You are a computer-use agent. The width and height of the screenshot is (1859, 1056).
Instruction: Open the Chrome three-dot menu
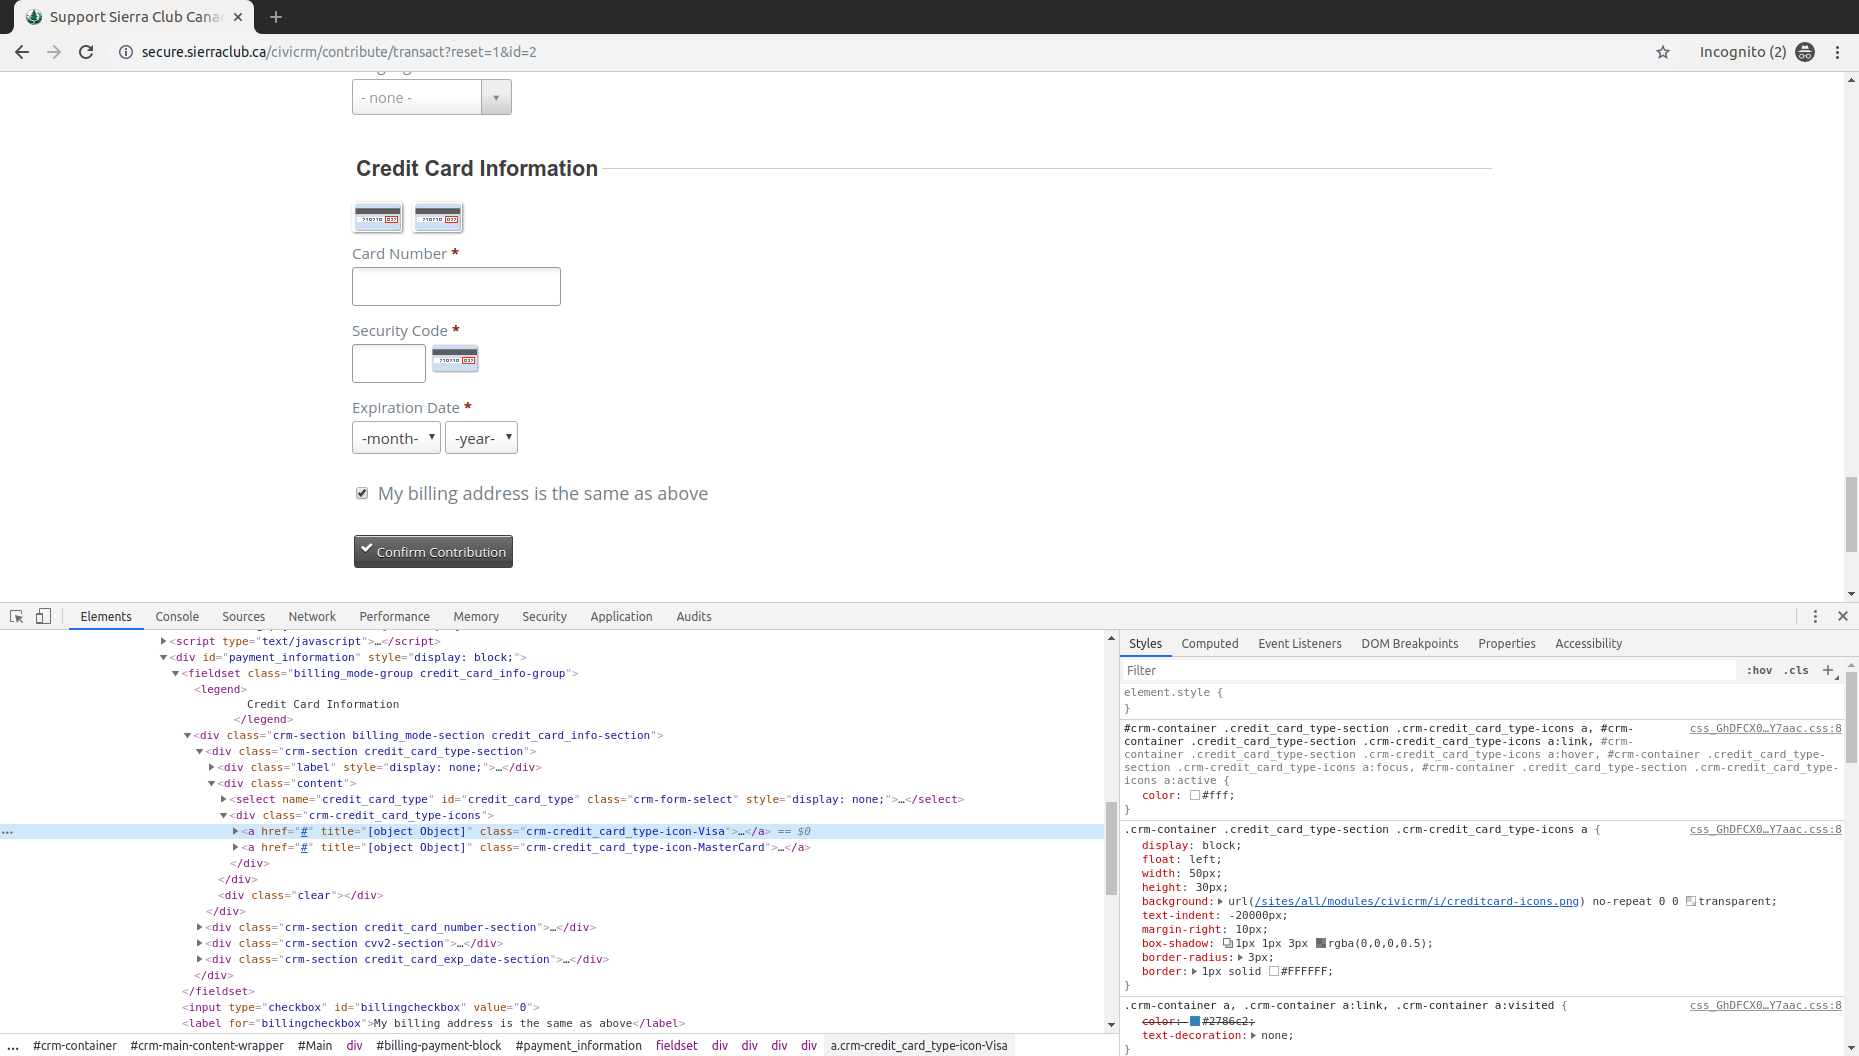point(1837,52)
